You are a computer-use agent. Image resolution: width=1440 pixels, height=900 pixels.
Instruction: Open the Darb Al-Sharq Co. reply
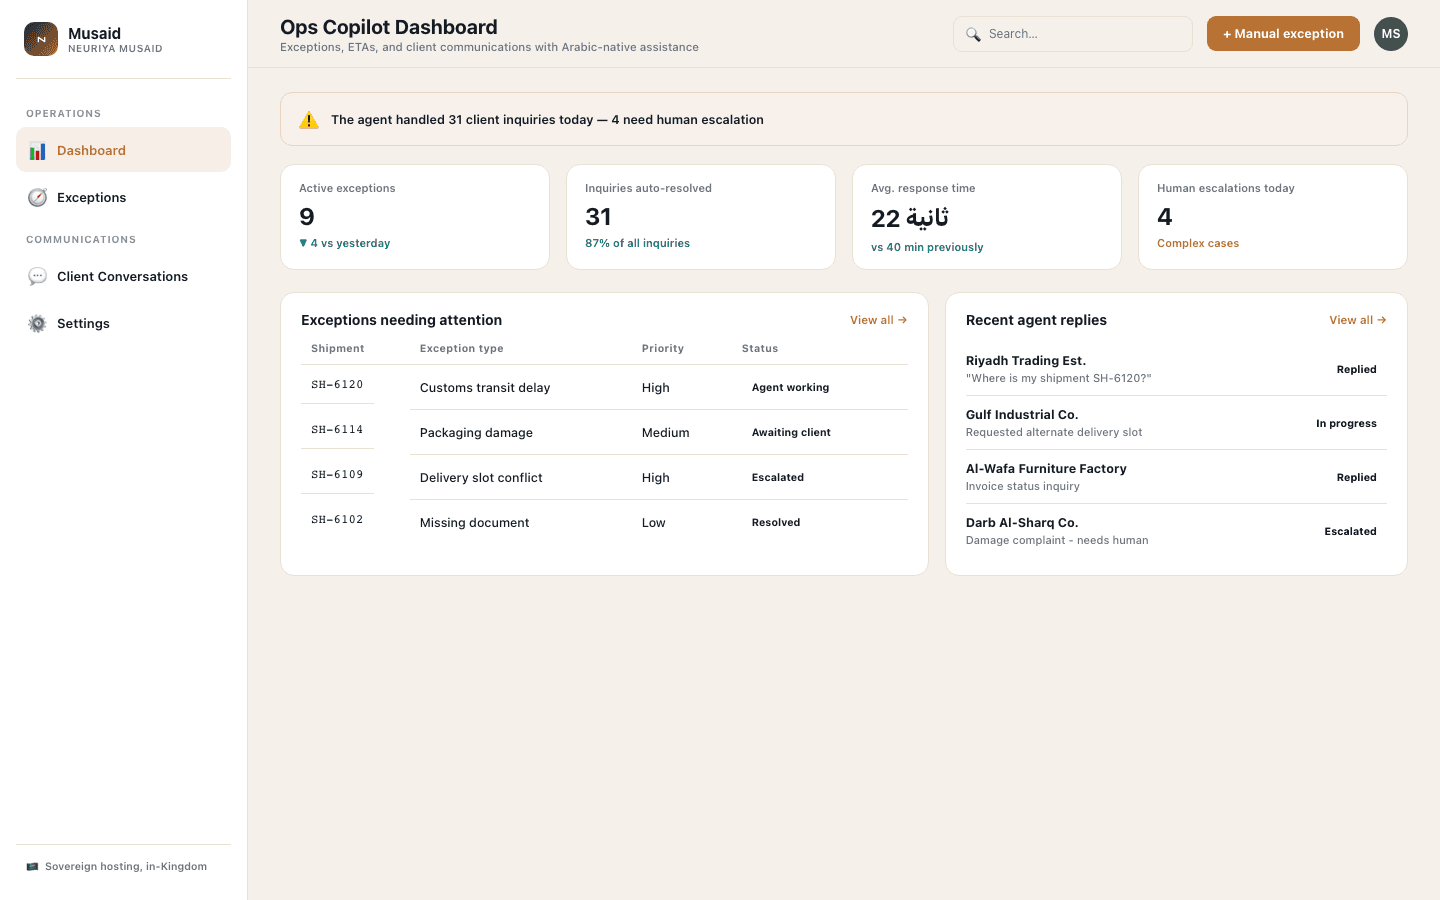coord(1176,531)
